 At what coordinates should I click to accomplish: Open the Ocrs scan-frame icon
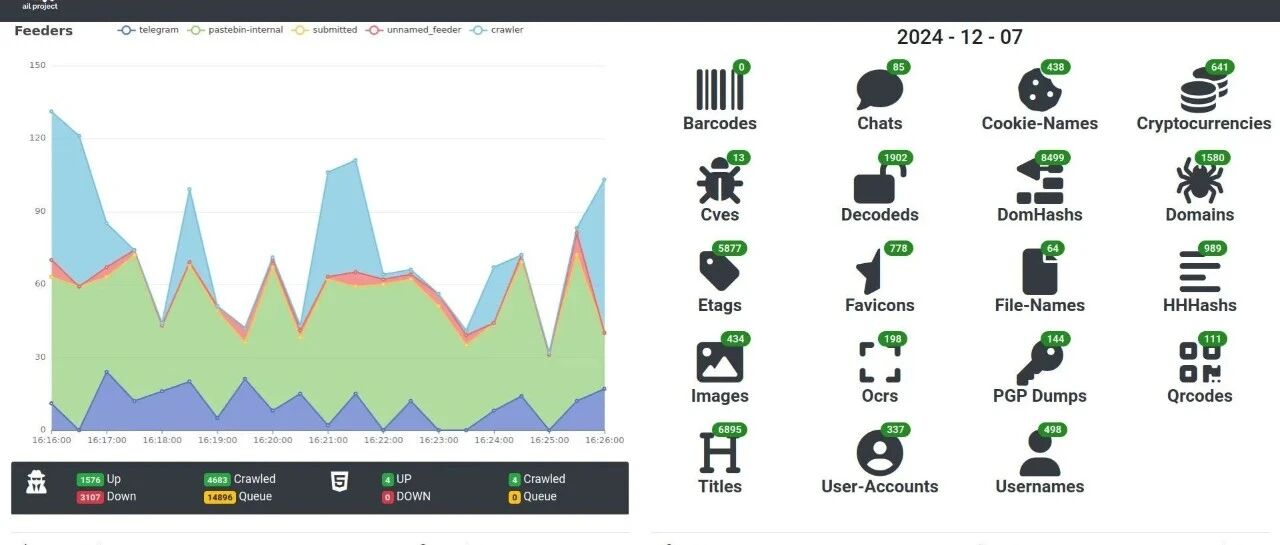880,362
